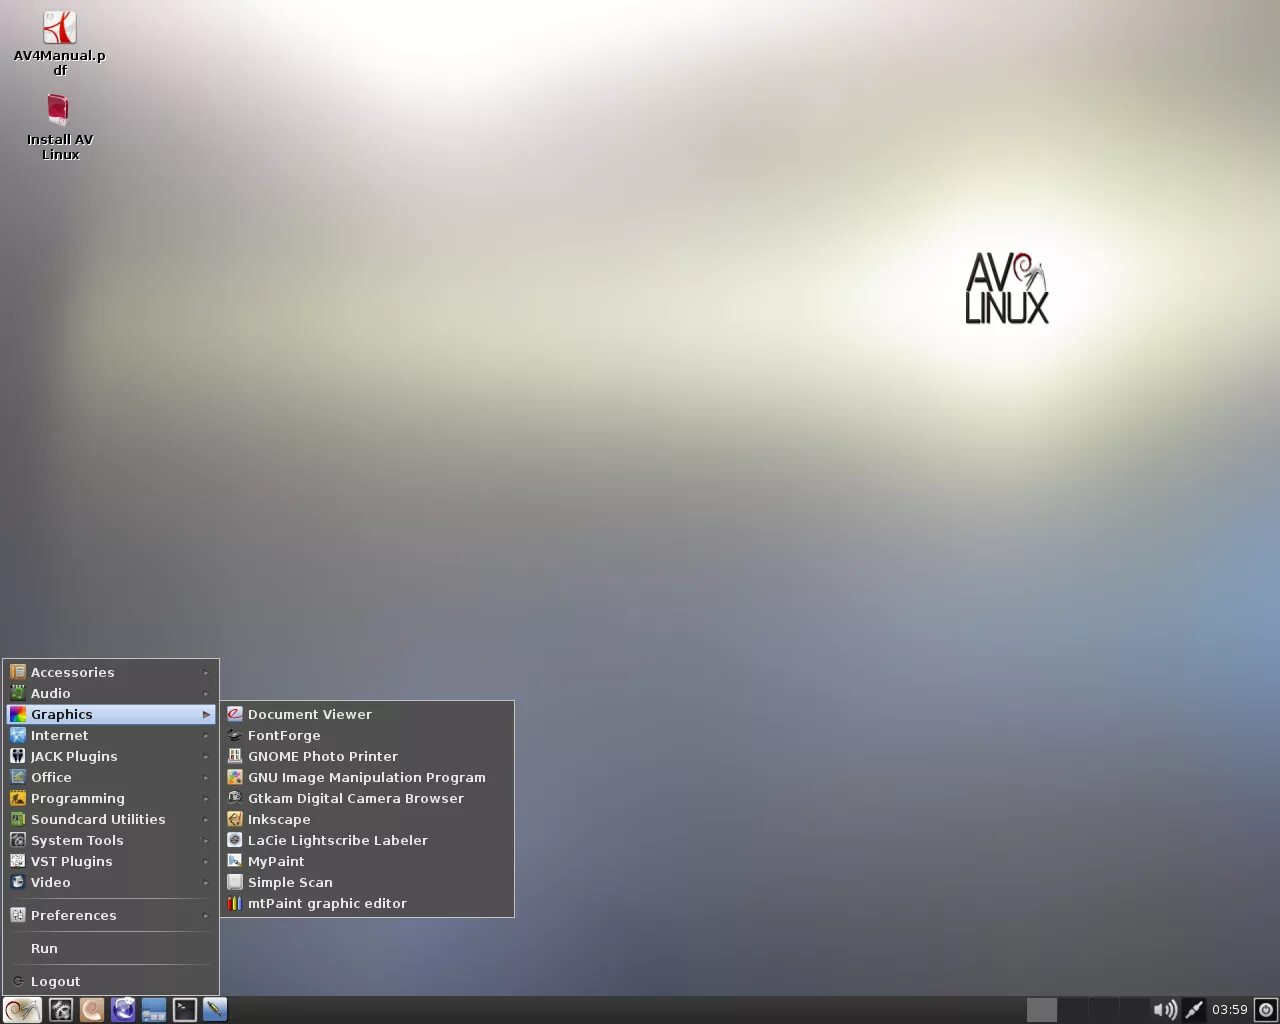
Task: Start mtPaint graphic editor
Action: coord(367,903)
